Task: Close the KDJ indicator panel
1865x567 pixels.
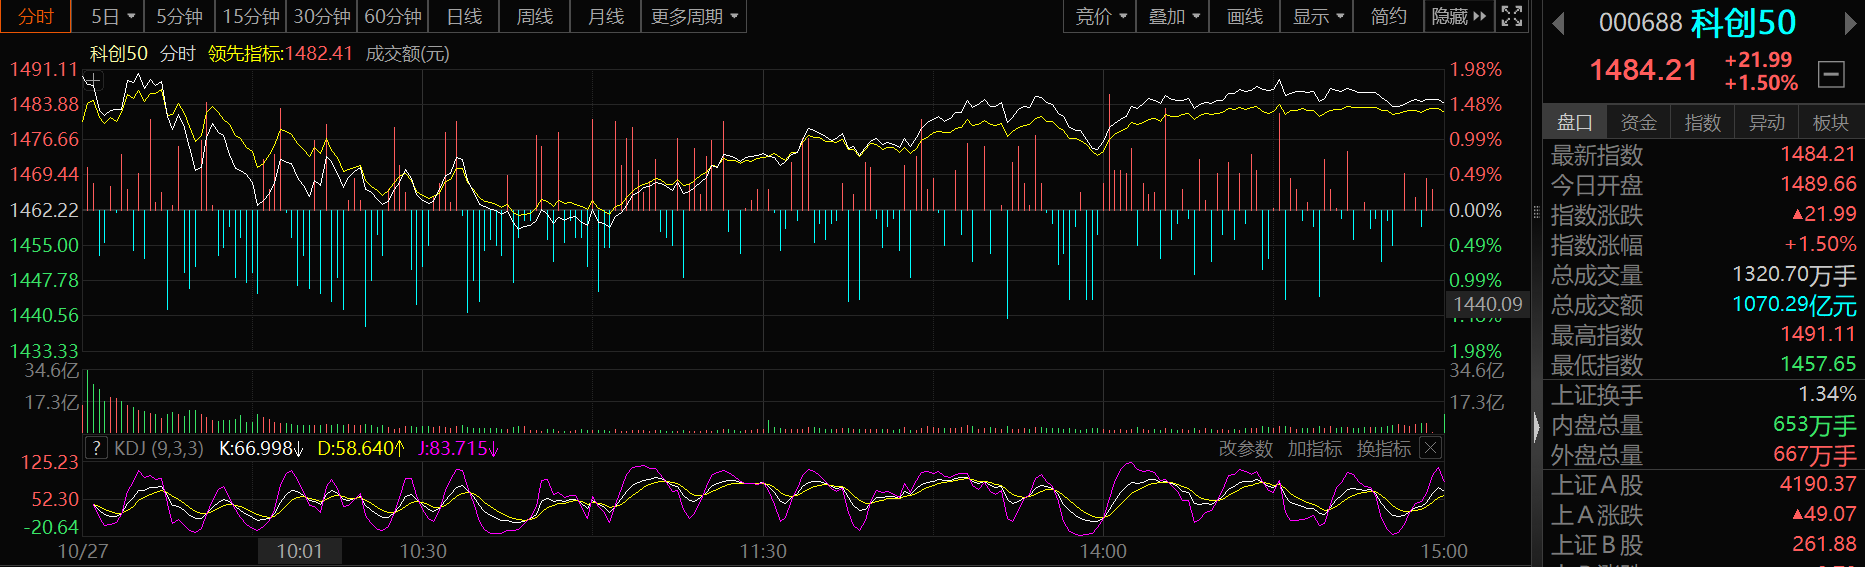Action: coord(1430,448)
